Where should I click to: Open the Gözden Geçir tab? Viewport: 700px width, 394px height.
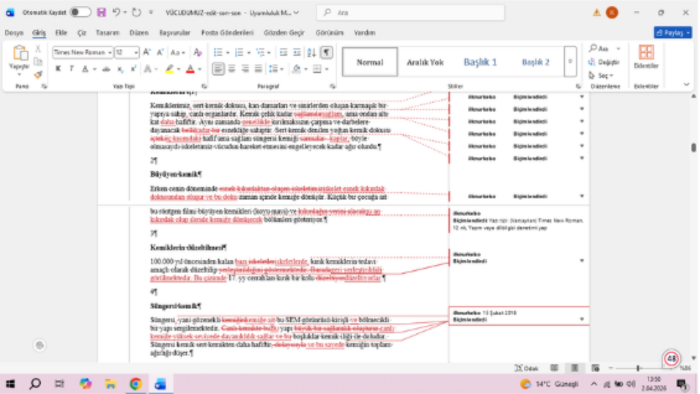[x=284, y=33]
